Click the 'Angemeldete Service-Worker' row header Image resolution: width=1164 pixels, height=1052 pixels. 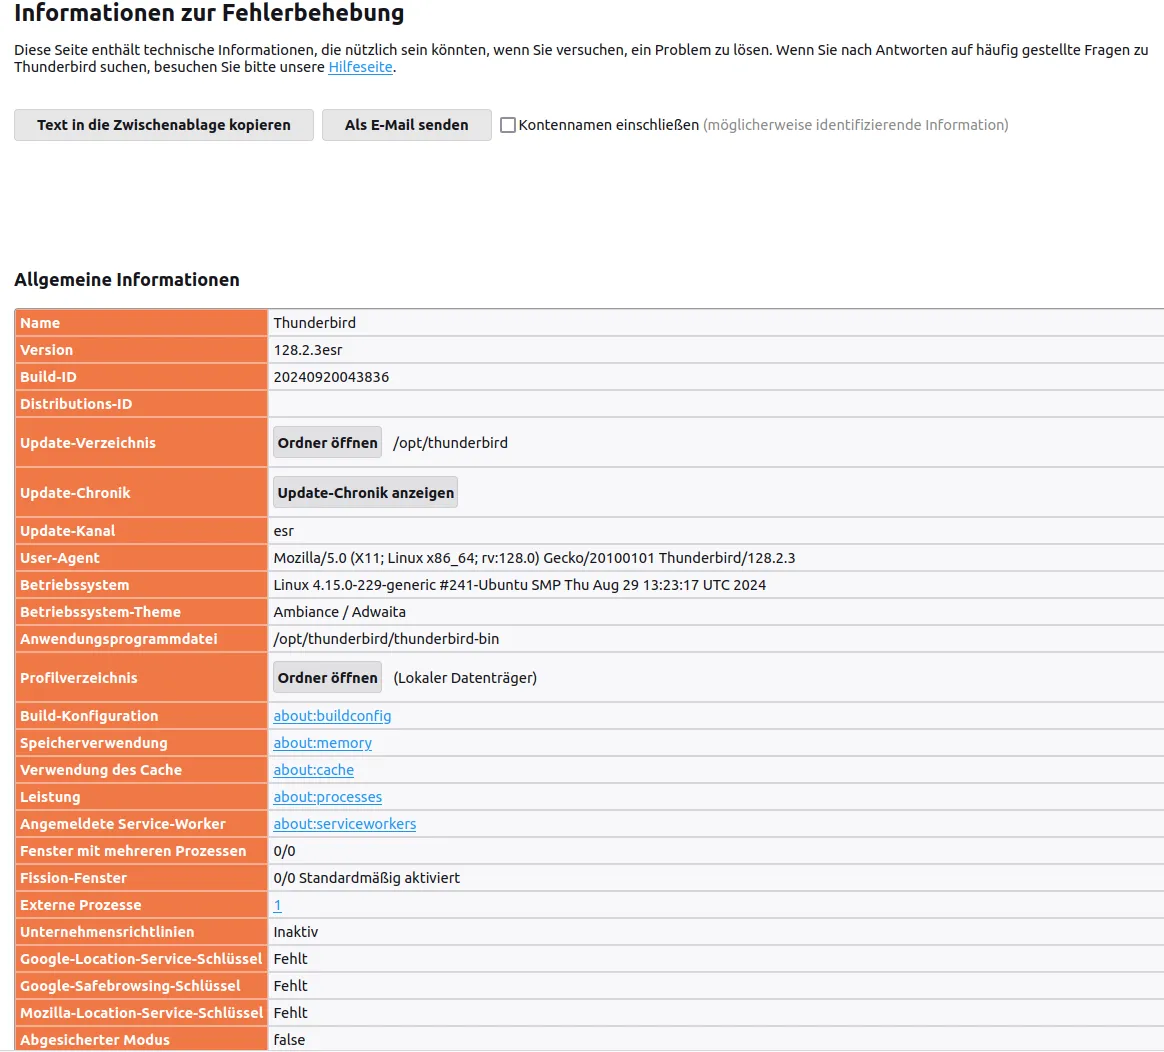click(x=141, y=824)
